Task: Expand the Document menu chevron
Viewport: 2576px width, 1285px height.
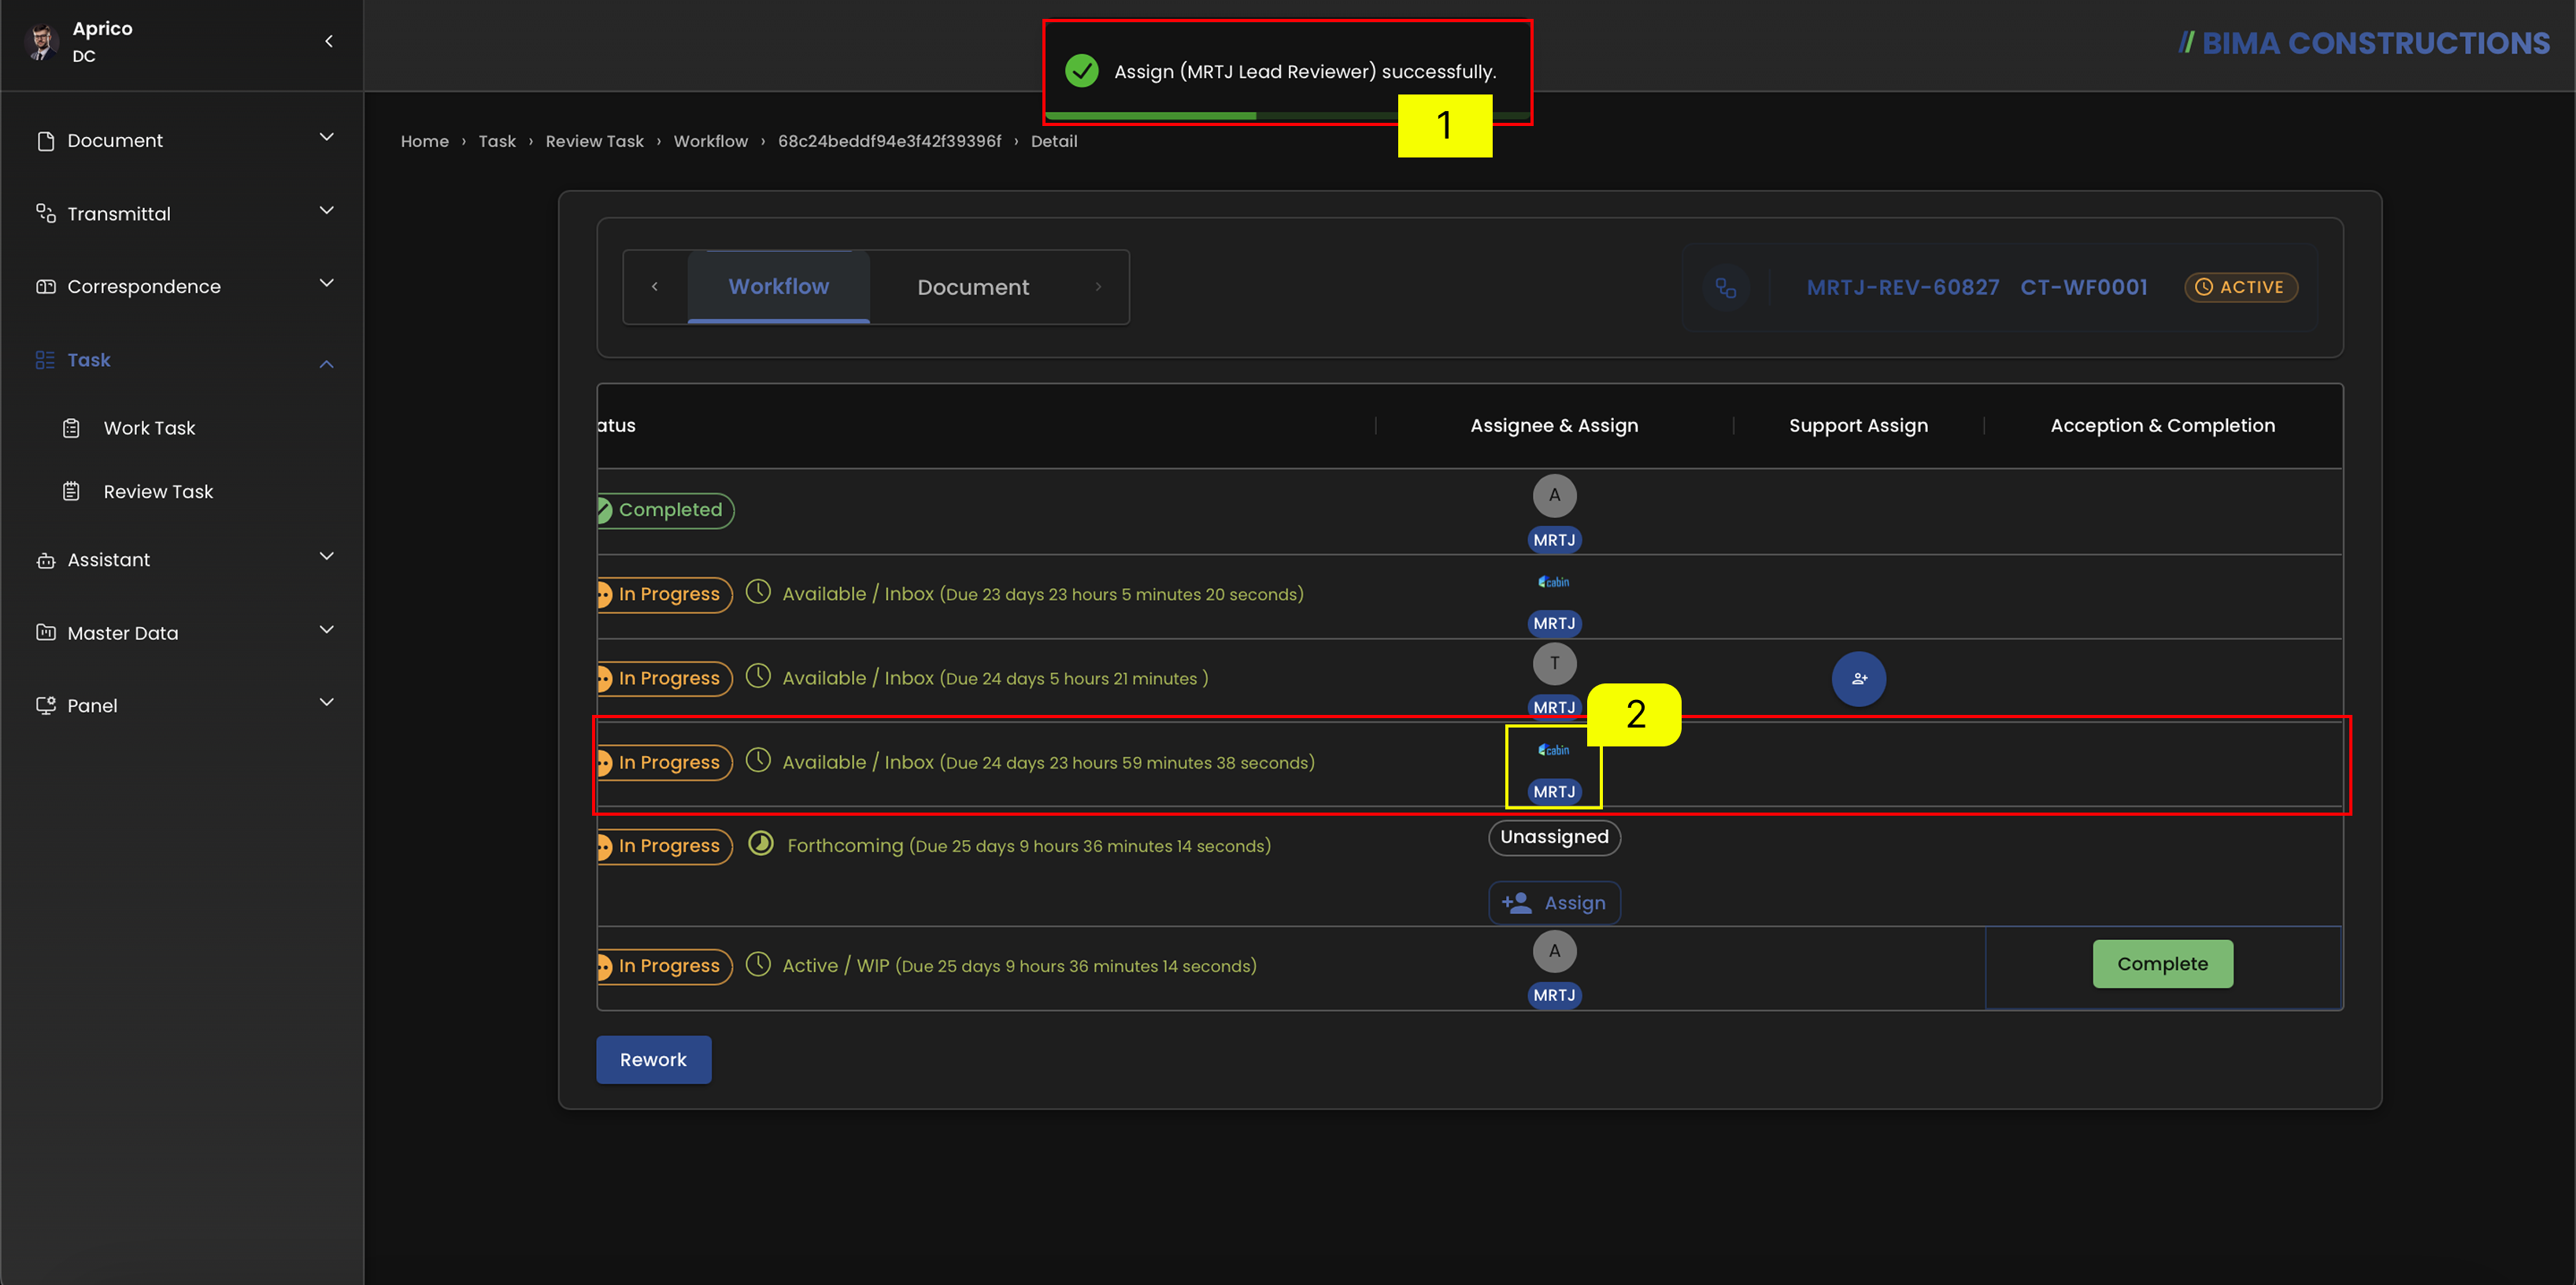Action: (x=326, y=137)
